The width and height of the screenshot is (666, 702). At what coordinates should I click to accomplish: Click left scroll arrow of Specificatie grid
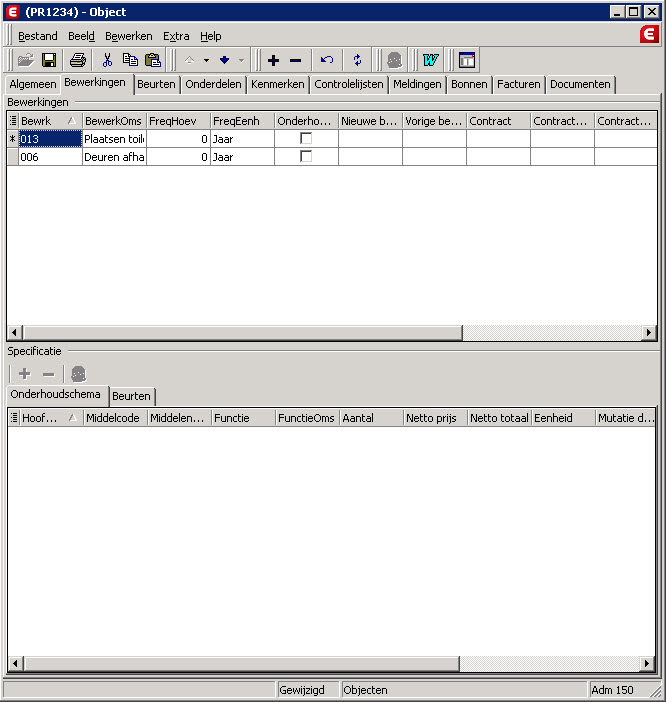15,664
